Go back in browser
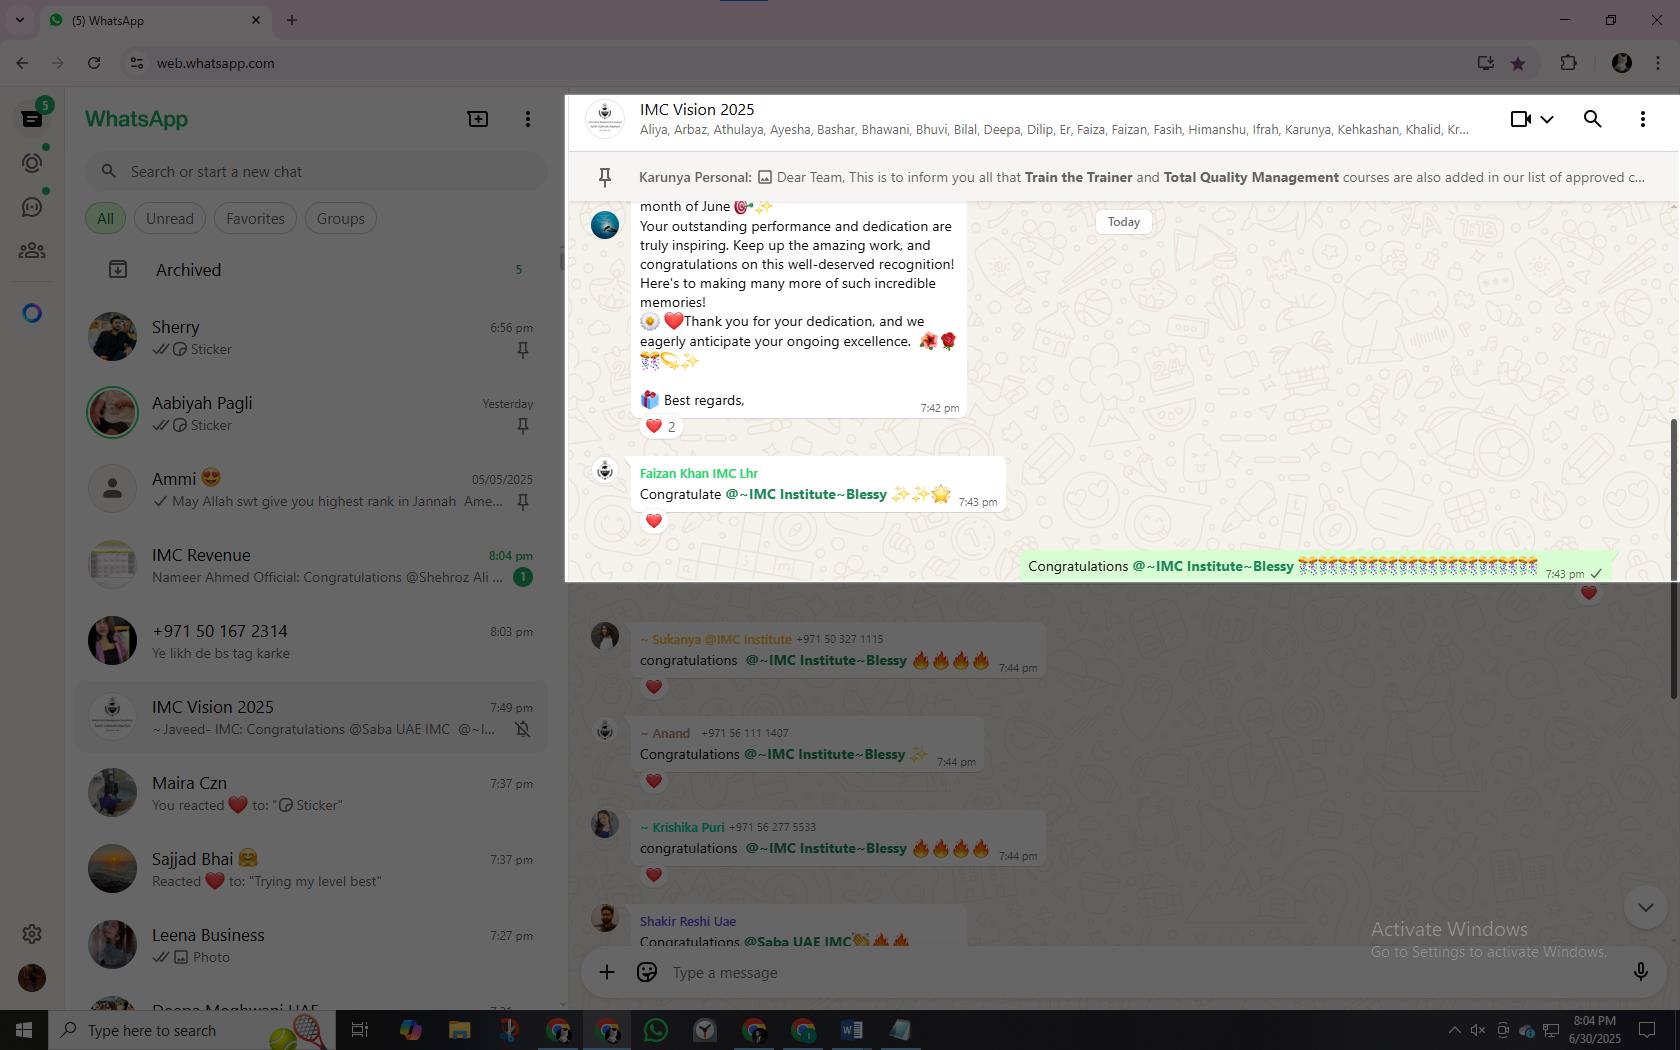The width and height of the screenshot is (1680, 1050). click(22, 63)
